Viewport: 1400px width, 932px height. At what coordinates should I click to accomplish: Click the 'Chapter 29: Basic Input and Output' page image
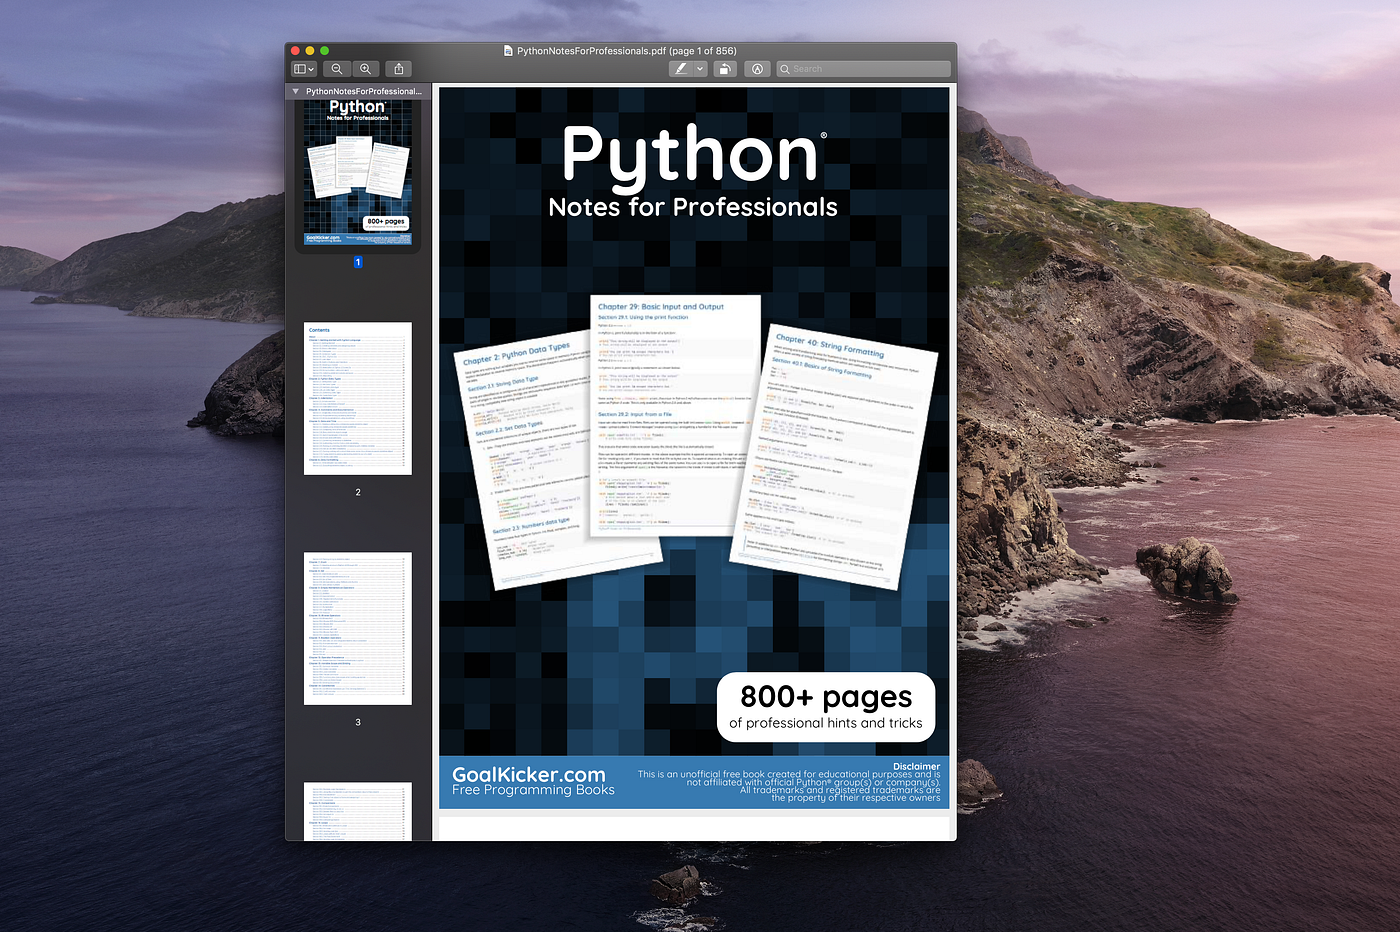point(675,415)
